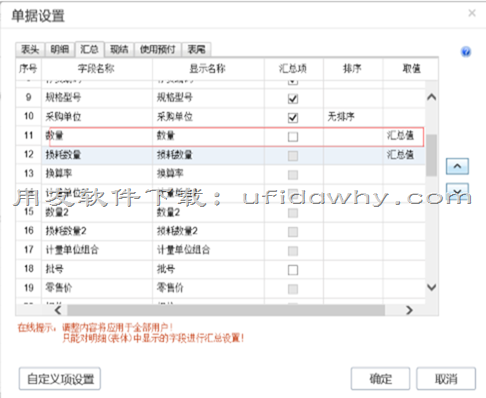Viewport: 486px width, 398px height.
Task: Click the 自定义项设置 button
Action: click(60, 379)
